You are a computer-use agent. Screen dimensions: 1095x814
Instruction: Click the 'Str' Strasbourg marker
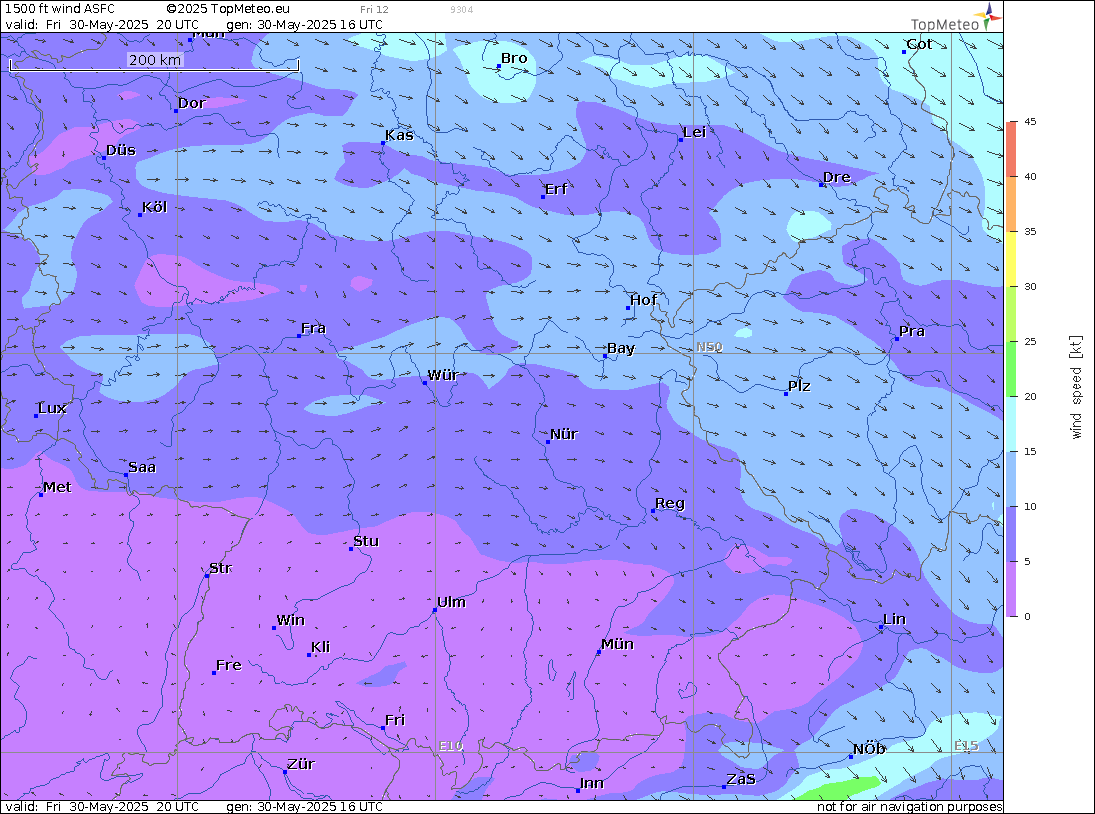207,576
